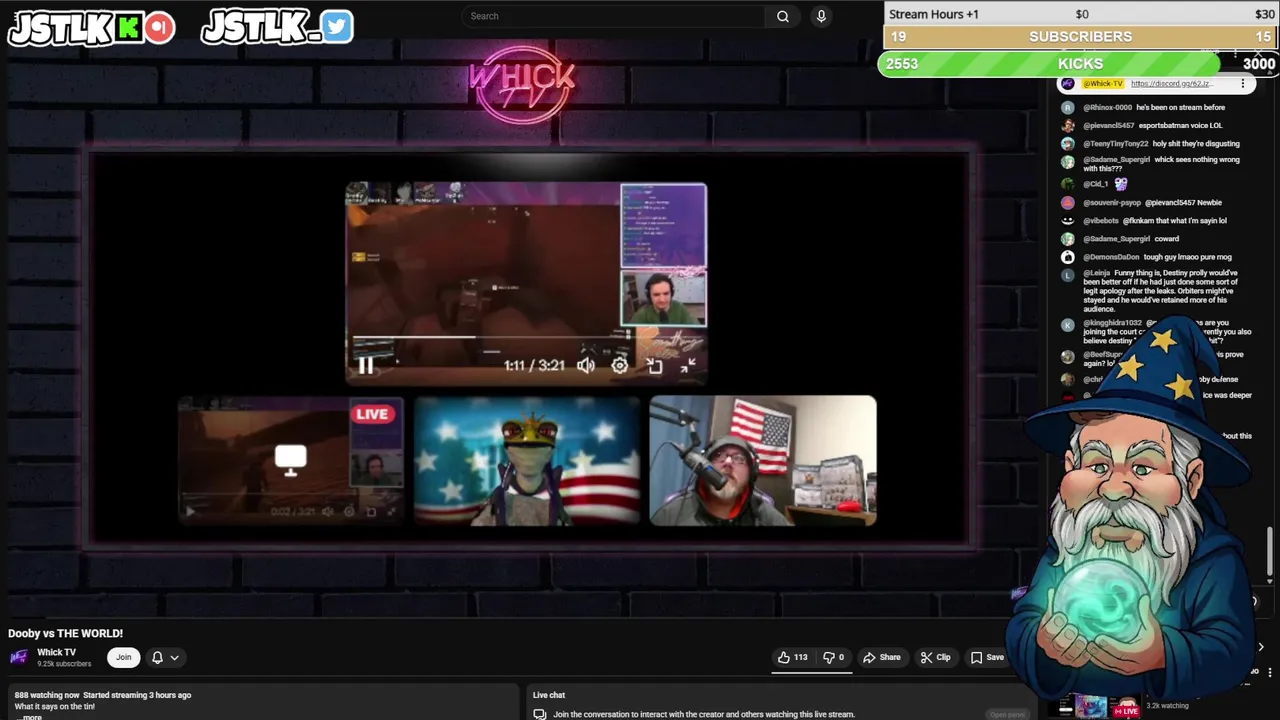This screenshot has height=720, width=1280.
Task: Click the SUBSCRIBERS goal bar
Action: pos(1080,37)
